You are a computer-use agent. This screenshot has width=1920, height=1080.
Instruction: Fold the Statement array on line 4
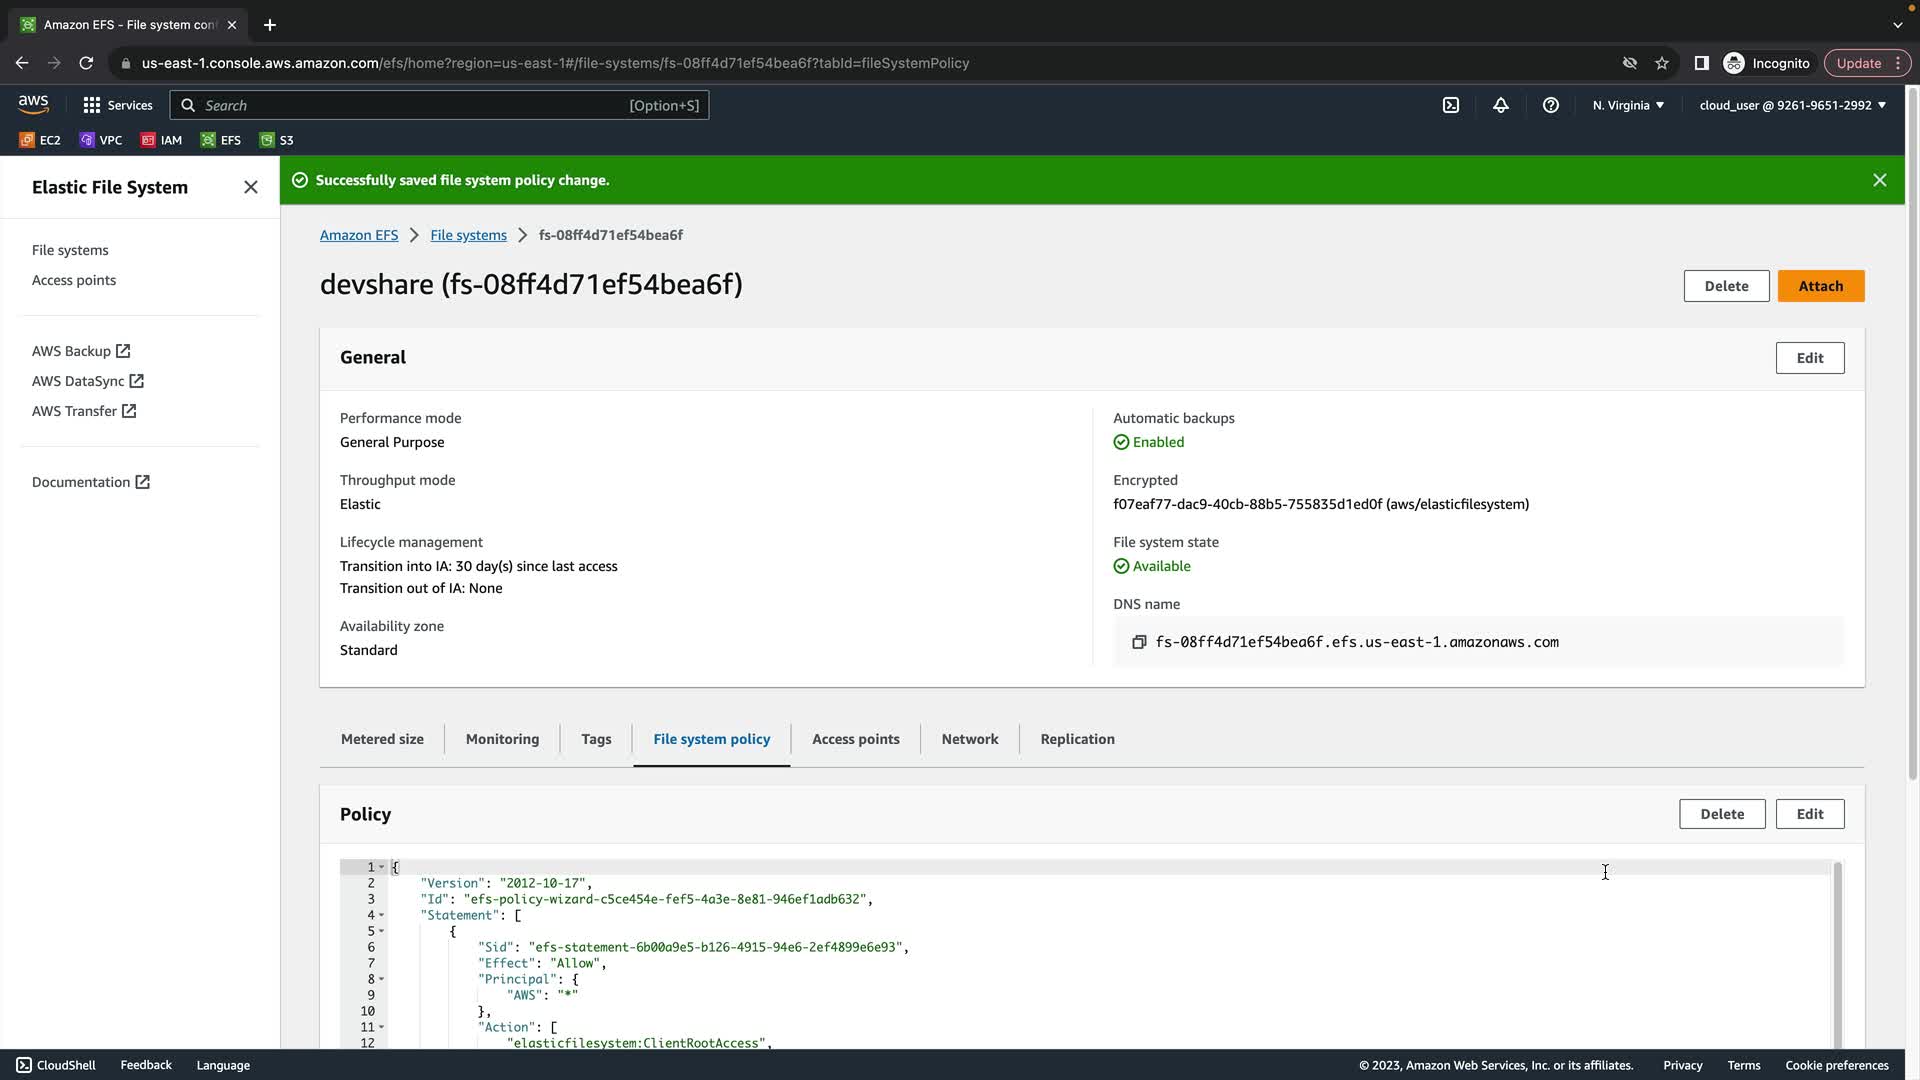(x=381, y=915)
